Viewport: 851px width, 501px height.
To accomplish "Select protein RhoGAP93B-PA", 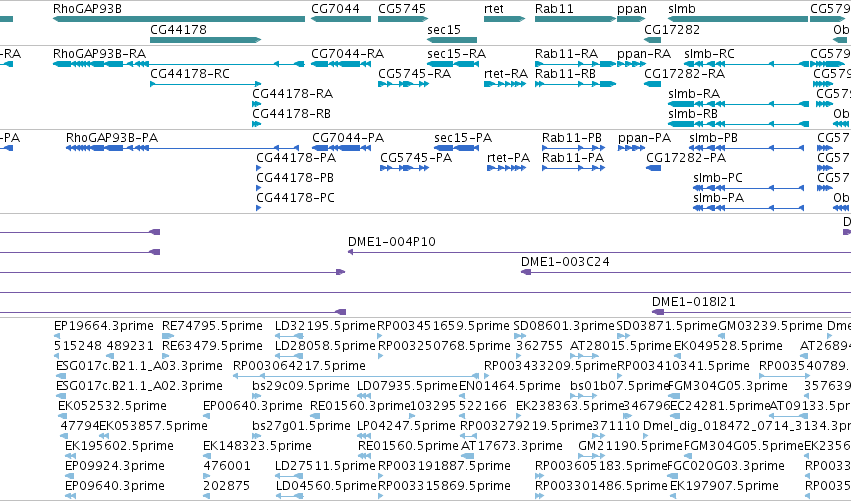I will pyautogui.click(x=112, y=137).
